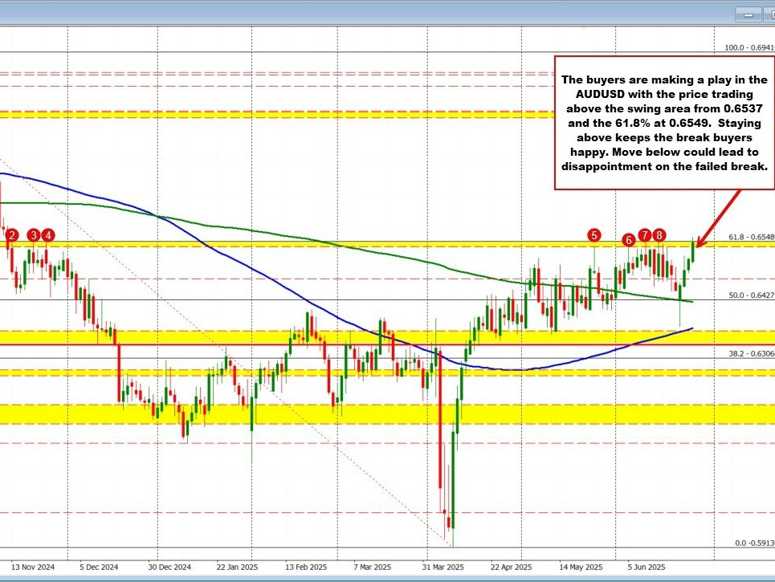Click the '14 May 2025' date label
The height and width of the screenshot is (582, 775).
click(x=581, y=567)
